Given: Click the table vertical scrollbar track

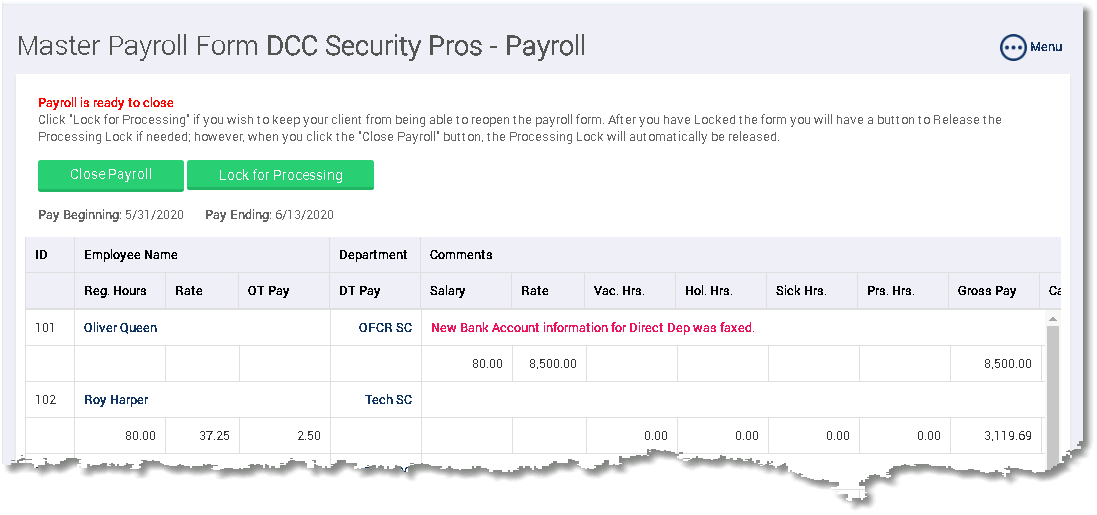Looking at the screenshot, I should coord(1053,392).
